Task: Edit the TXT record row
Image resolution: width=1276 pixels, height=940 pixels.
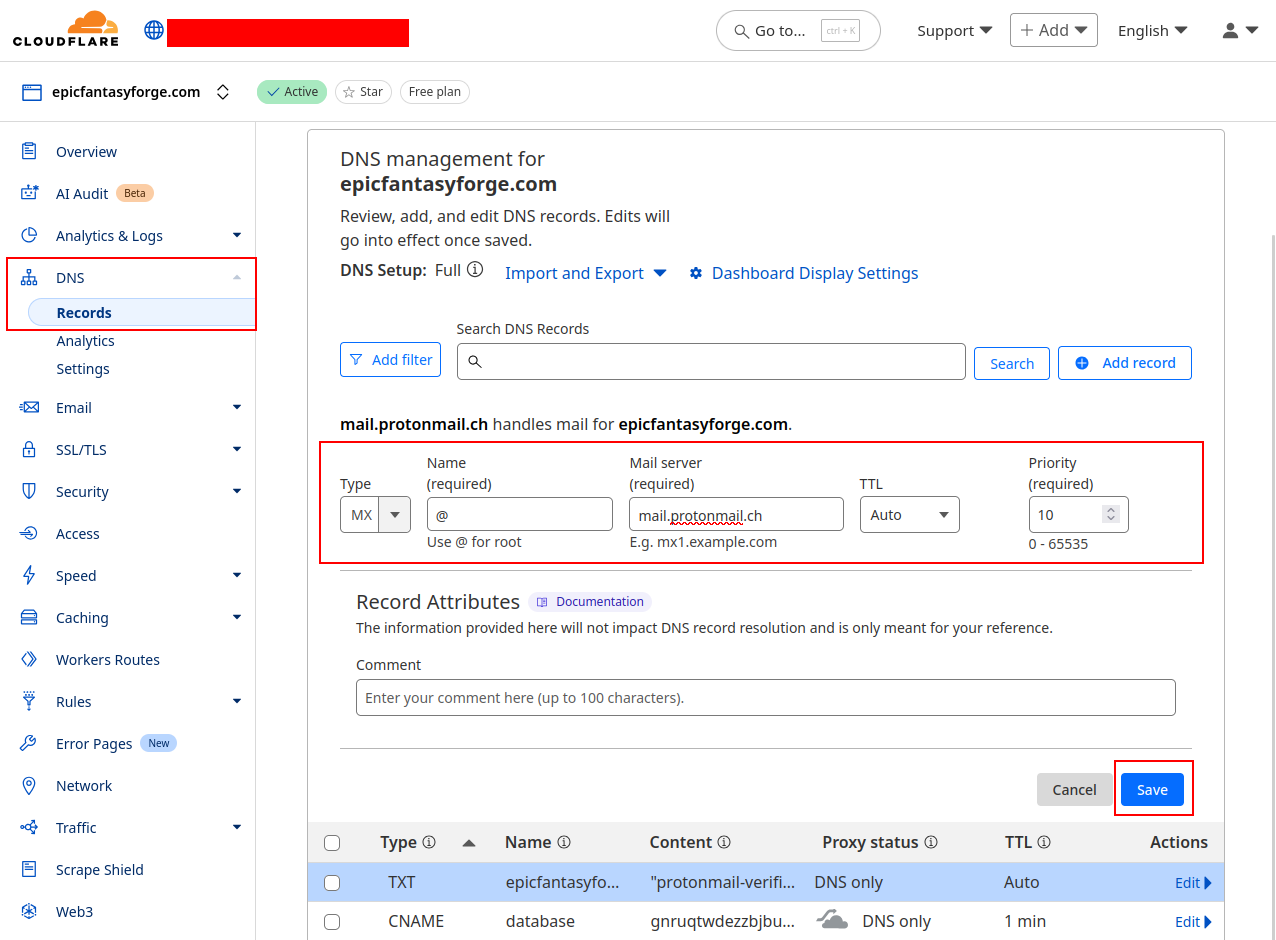Action: click(x=1193, y=883)
